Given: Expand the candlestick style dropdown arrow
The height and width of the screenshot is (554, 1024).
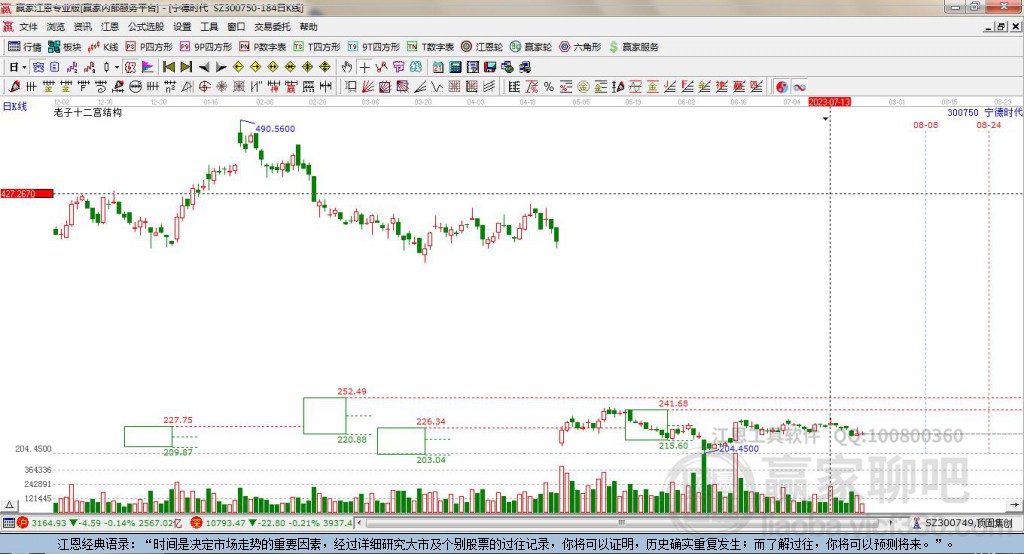Looking at the screenshot, I should 117,67.
